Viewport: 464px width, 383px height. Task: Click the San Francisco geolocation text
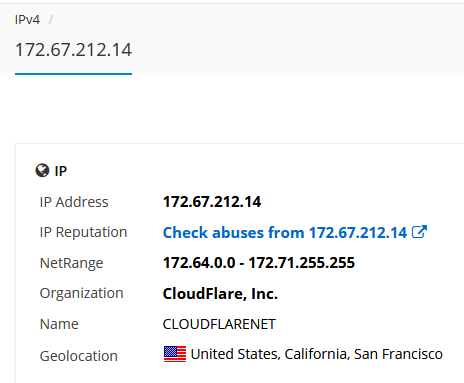pos(398,354)
